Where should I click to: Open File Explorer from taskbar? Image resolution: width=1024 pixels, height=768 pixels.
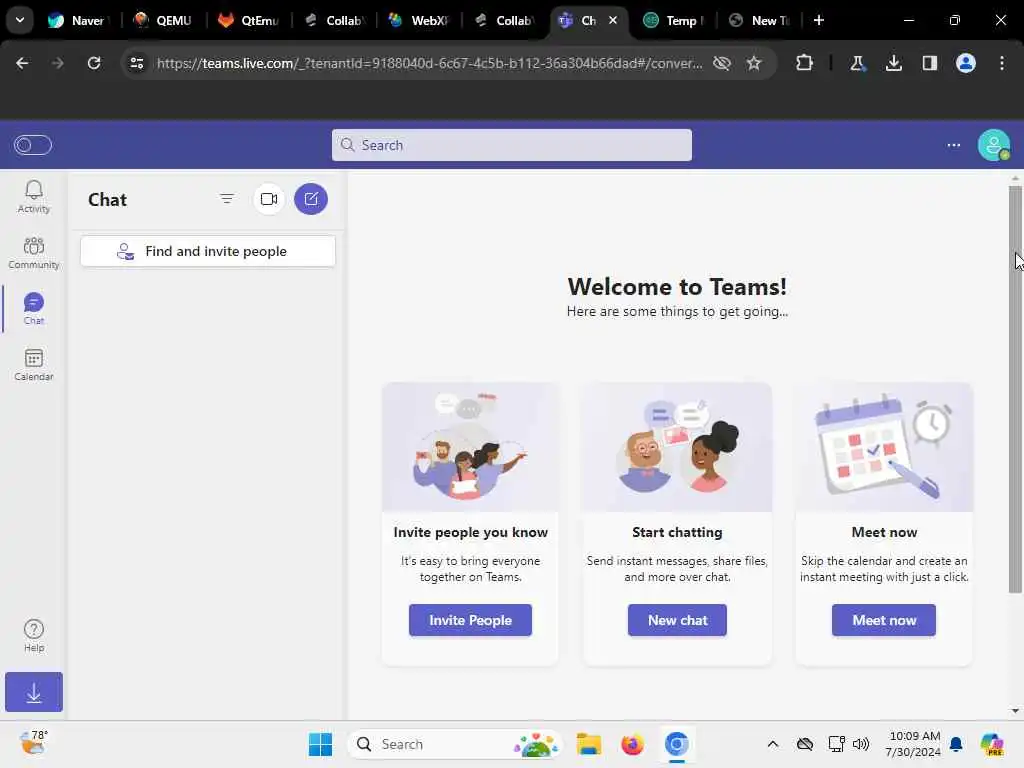click(x=588, y=744)
